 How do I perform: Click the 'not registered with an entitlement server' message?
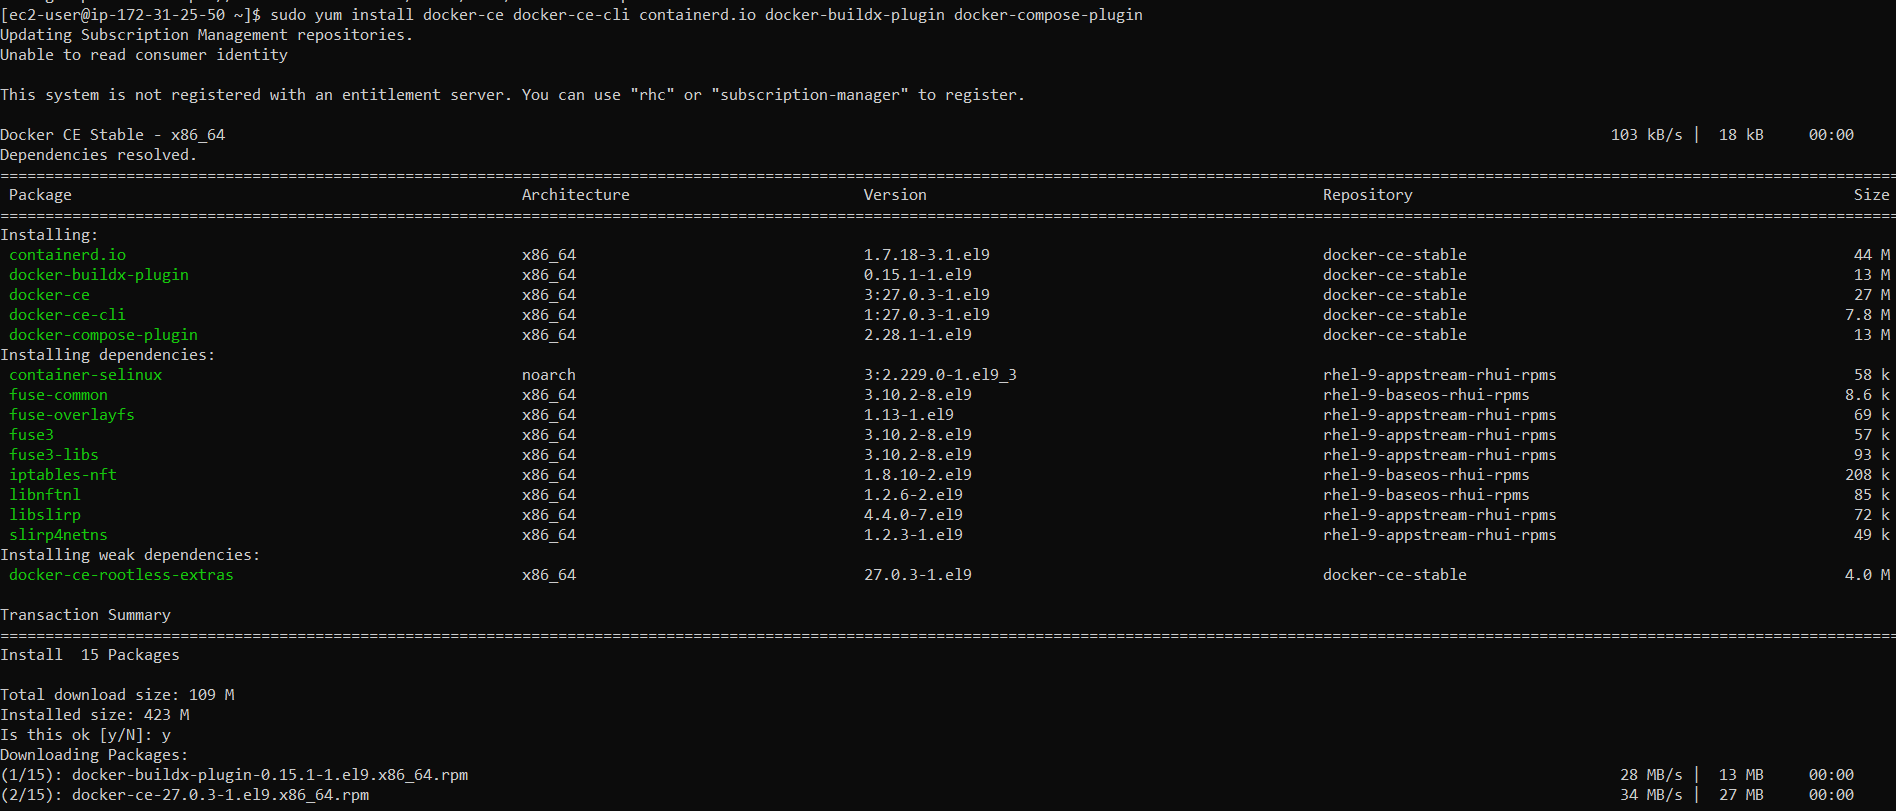coord(512,95)
